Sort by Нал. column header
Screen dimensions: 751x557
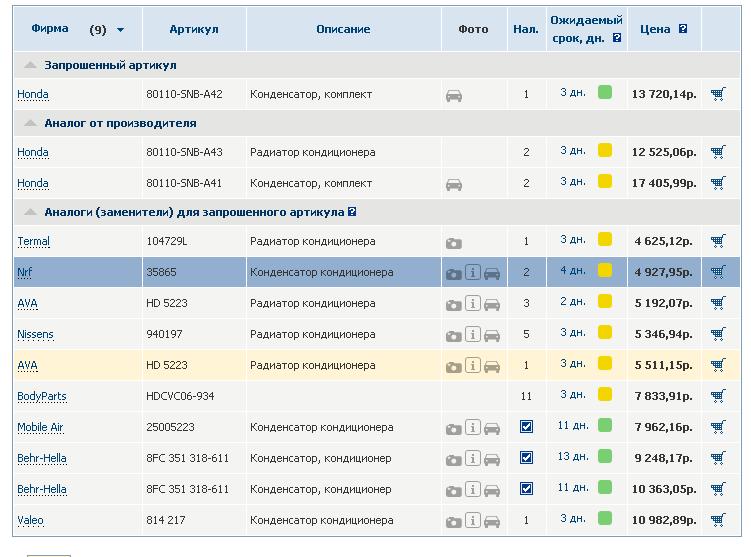(526, 29)
